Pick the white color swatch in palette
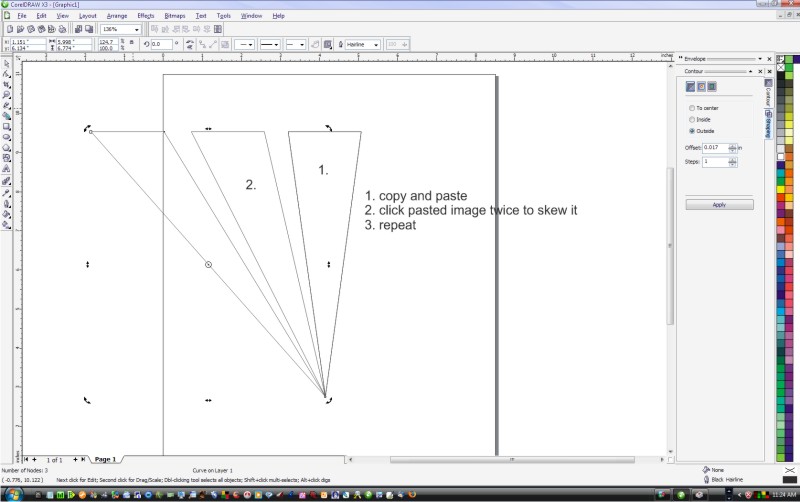 (x=780, y=157)
